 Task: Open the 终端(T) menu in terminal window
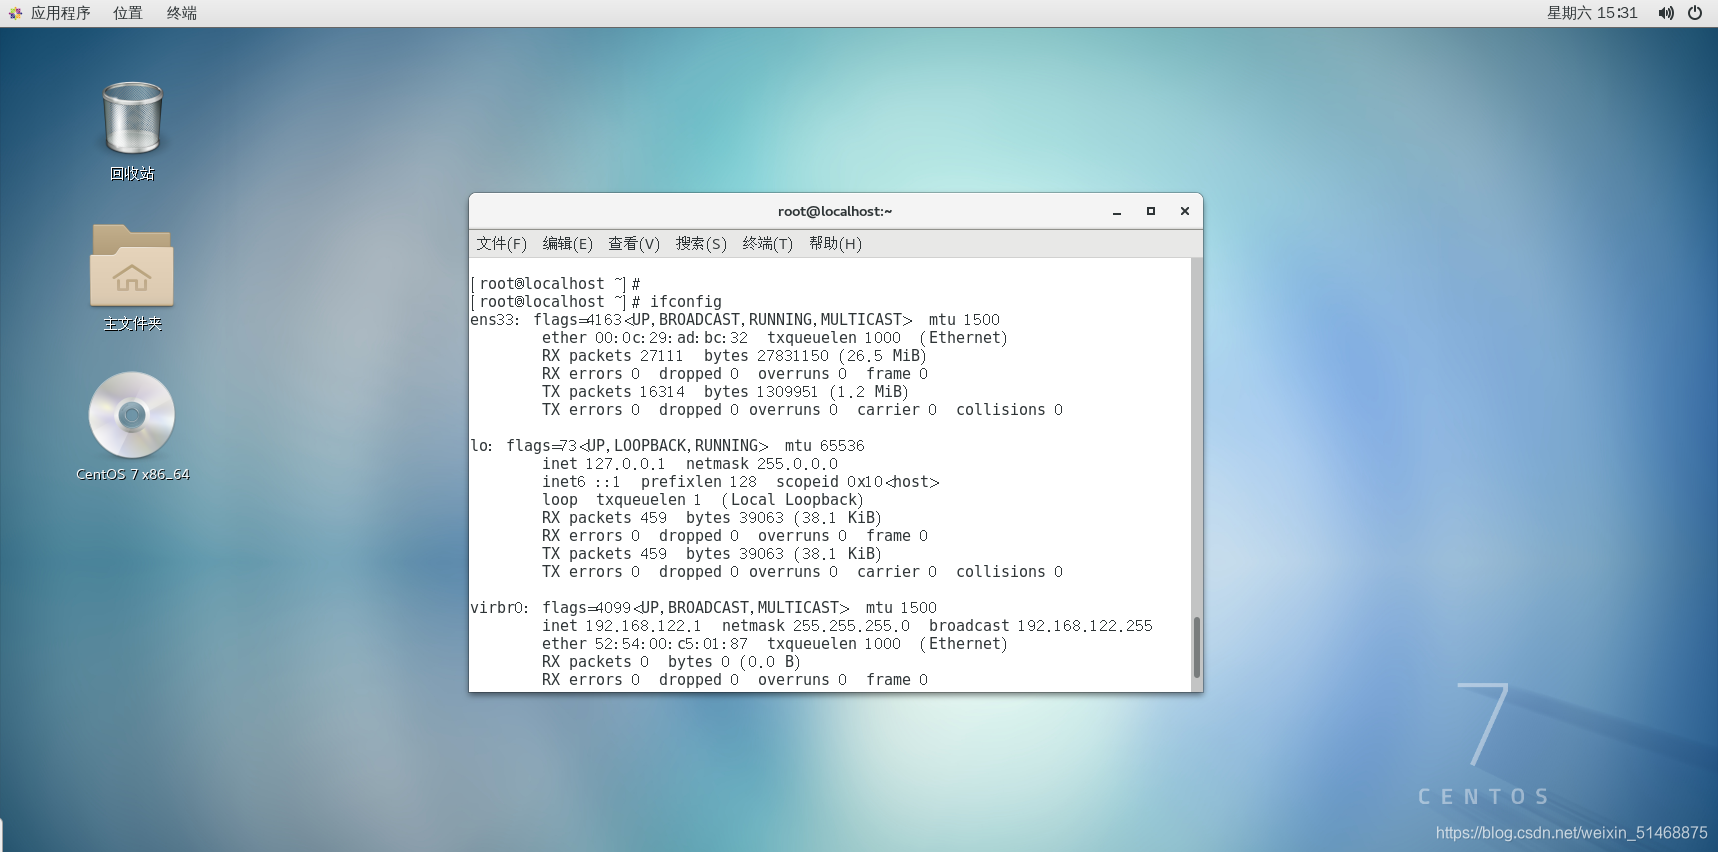tap(767, 243)
